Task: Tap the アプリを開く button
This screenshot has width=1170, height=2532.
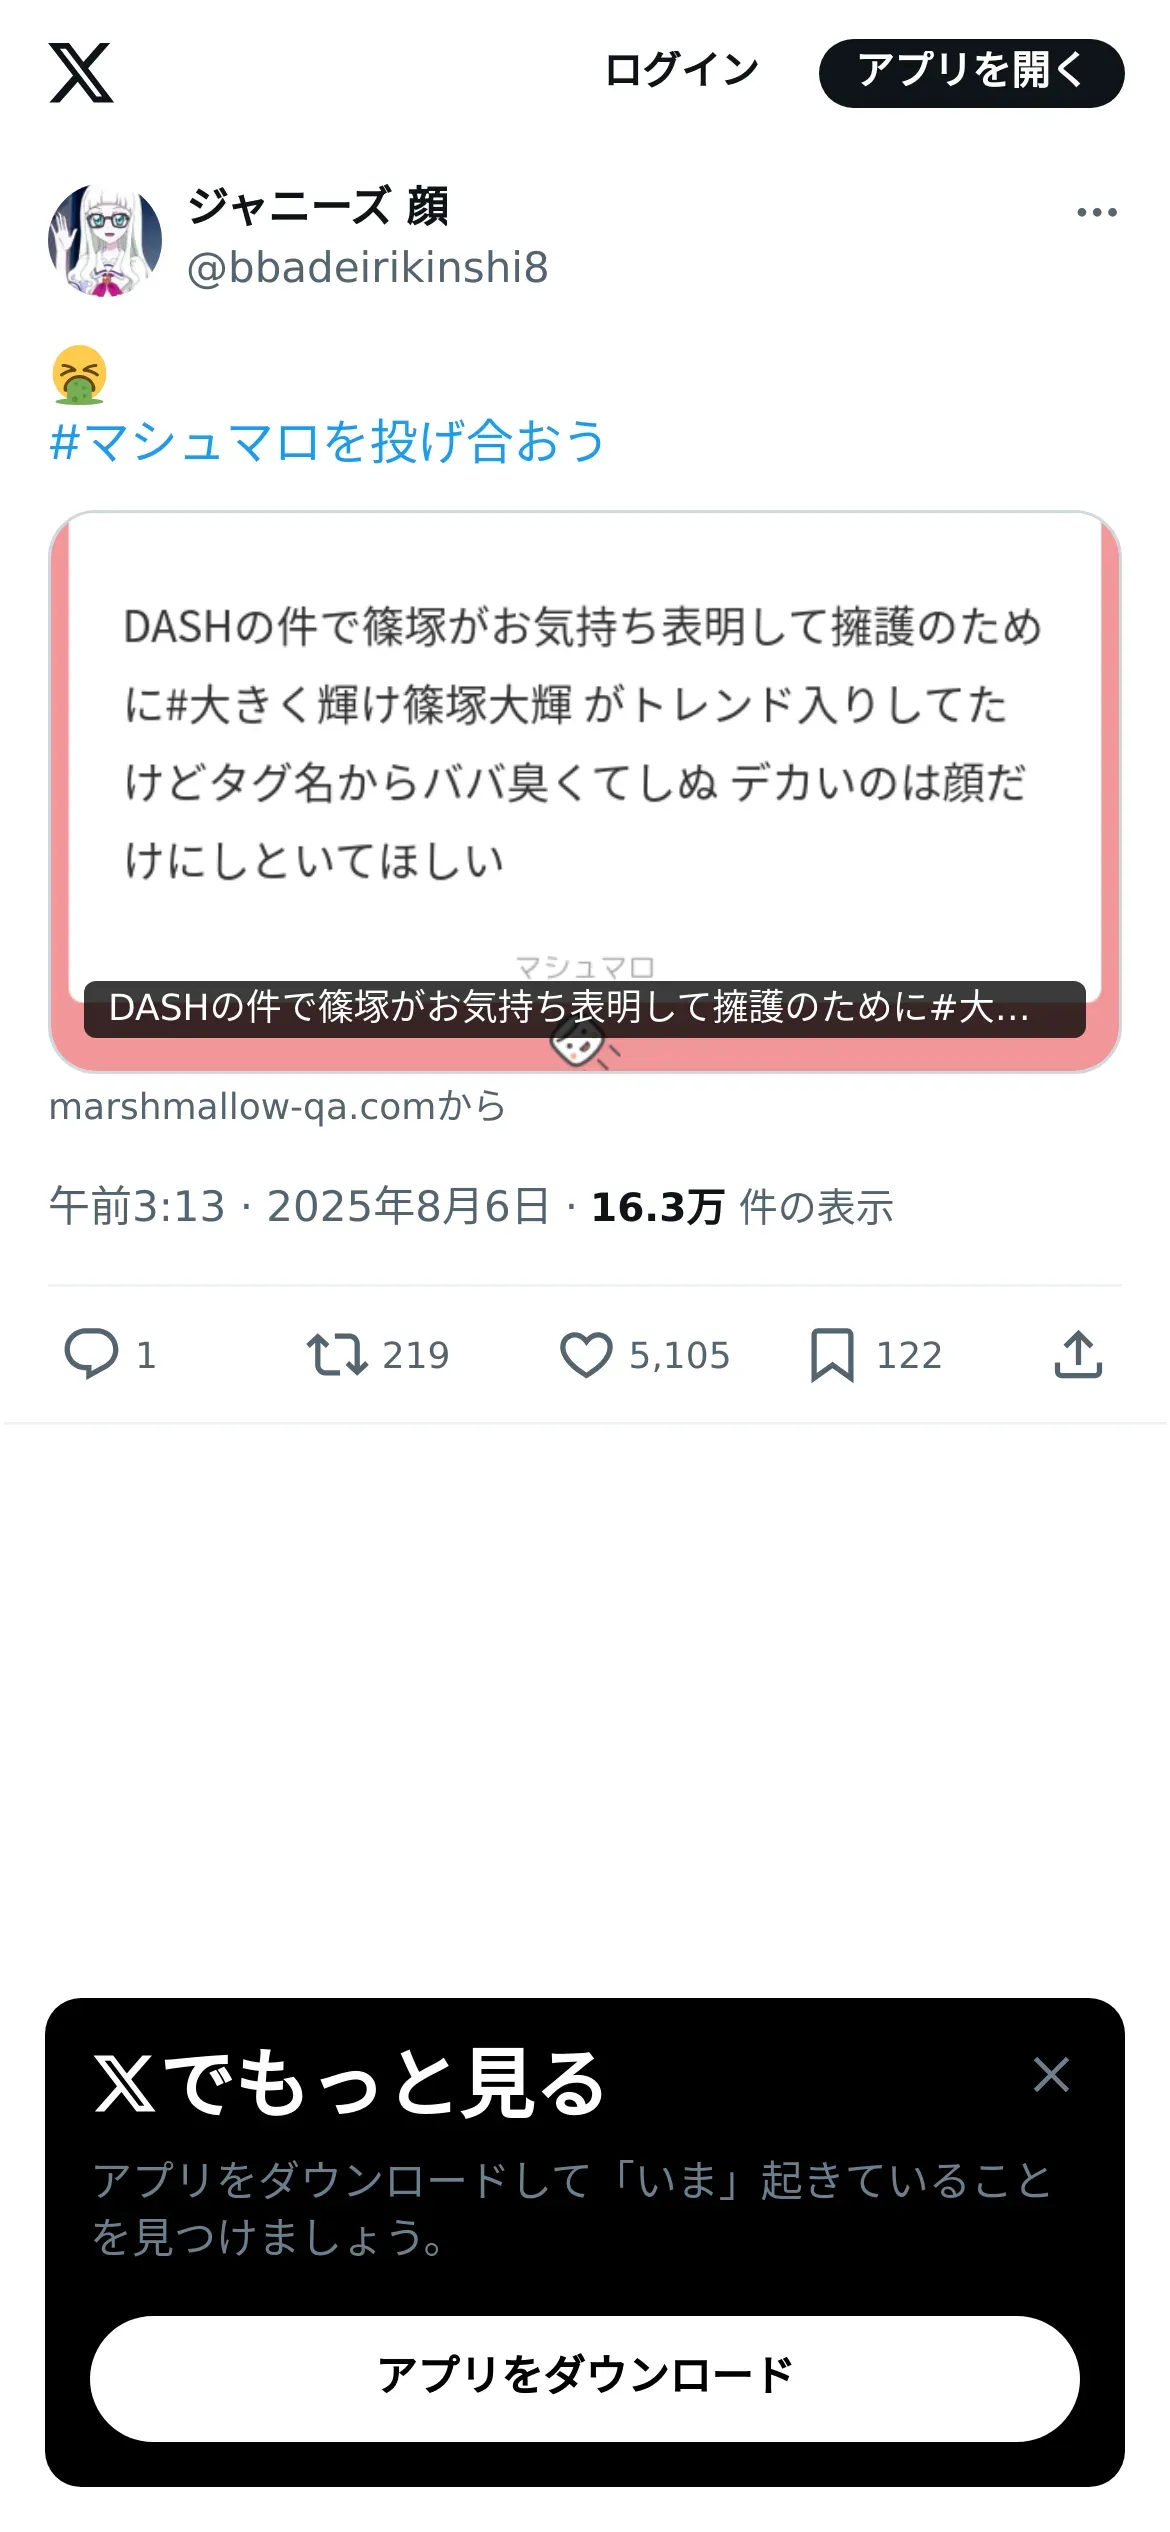Action: click(x=971, y=73)
